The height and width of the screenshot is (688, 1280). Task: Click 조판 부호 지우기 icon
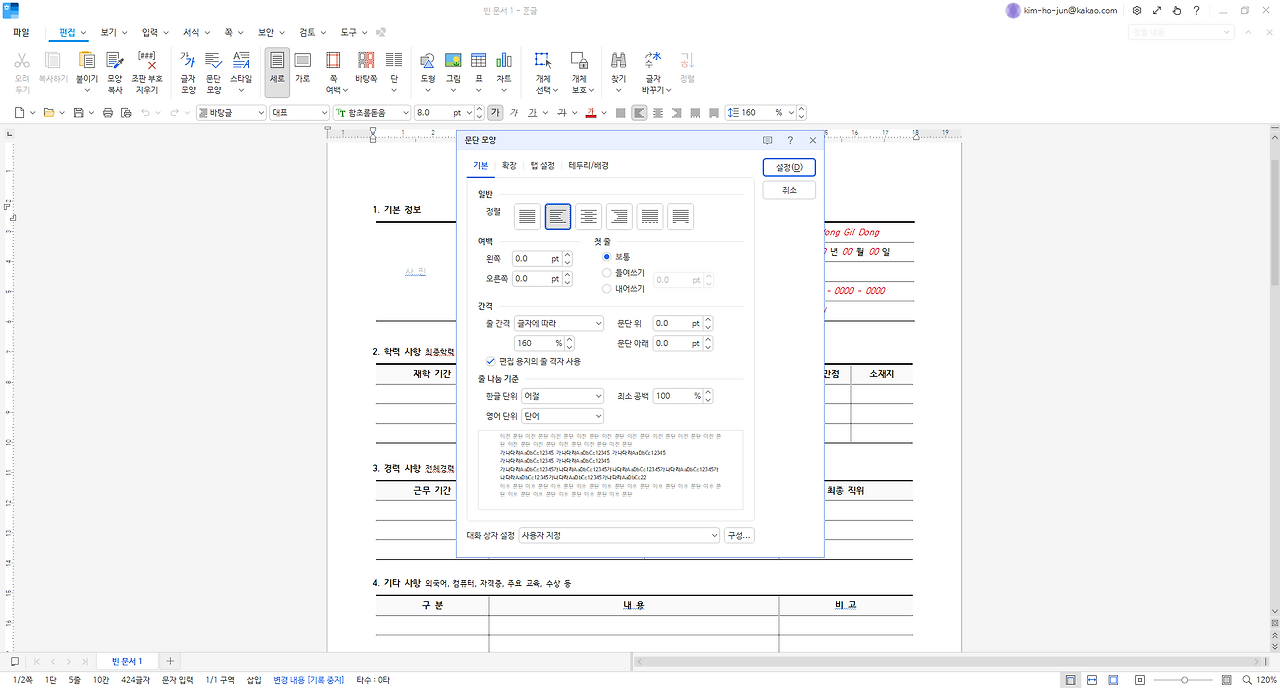[147, 71]
